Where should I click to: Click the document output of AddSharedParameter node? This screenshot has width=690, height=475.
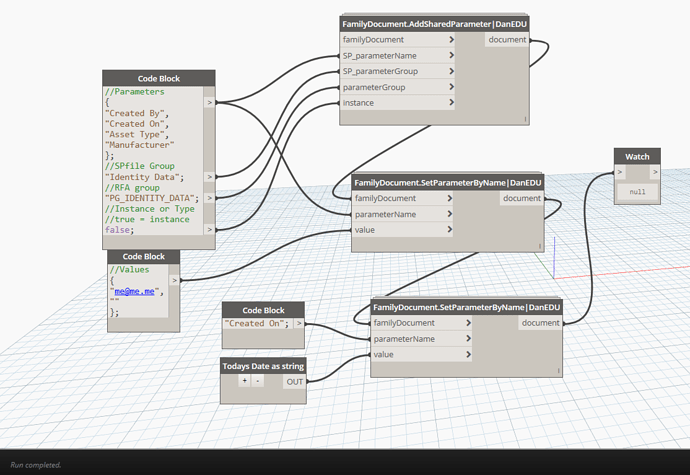click(x=507, y=40)
